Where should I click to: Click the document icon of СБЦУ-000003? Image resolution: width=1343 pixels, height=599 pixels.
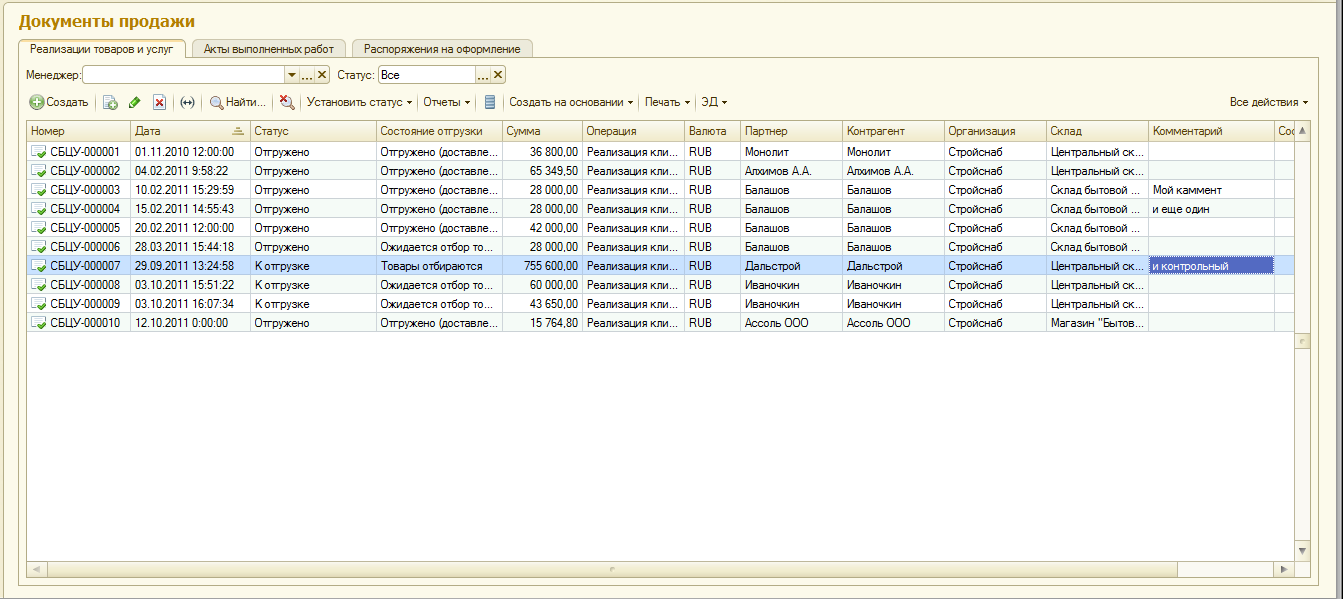point(39,190)
